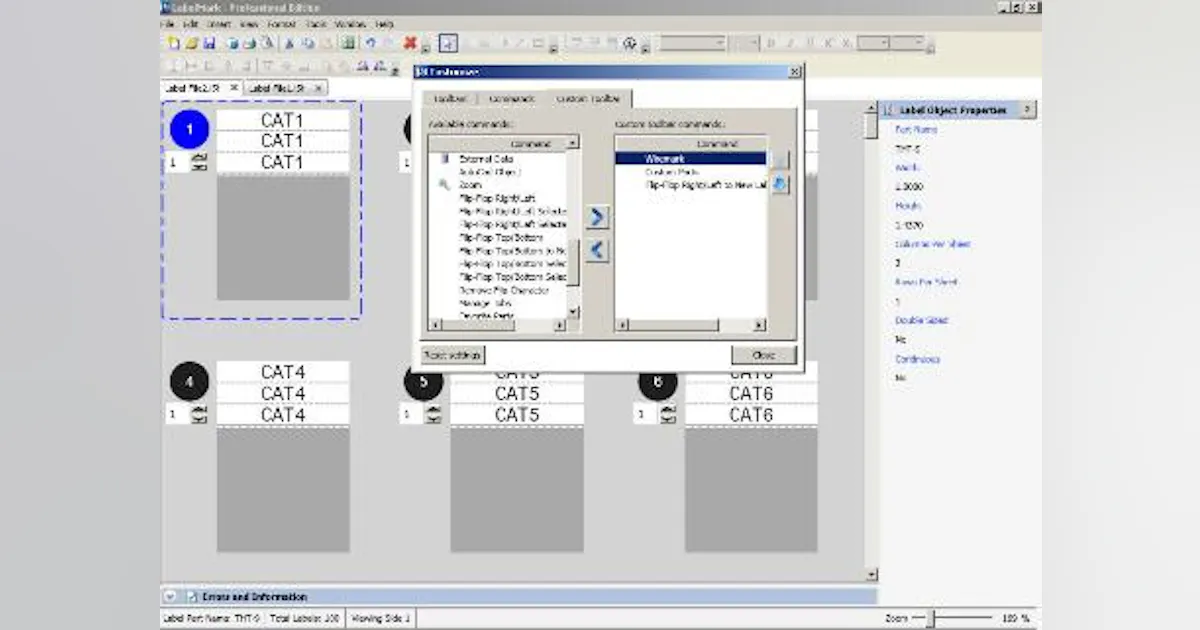Image resolution: width=1200 pixels, height=630 pixels.
Task: Click first CAT4 text line on label 4
Action: pyautogui.click(x=283, y=372)
